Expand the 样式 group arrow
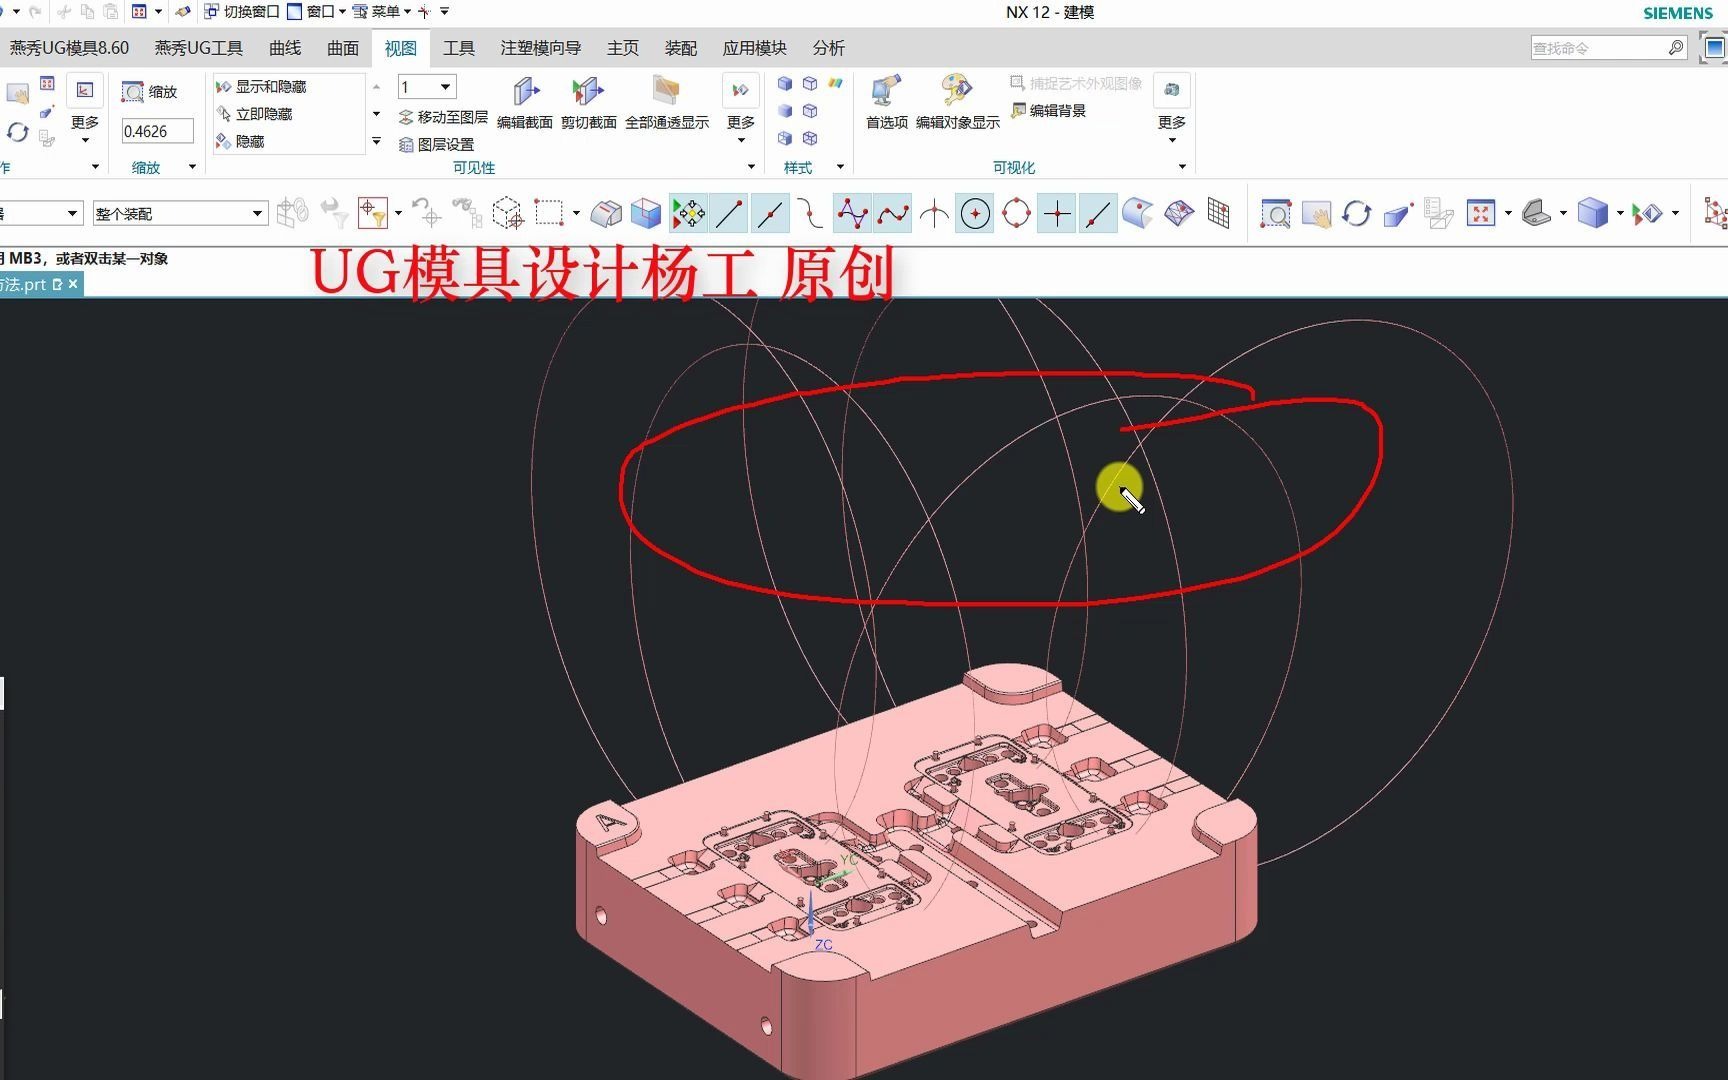Viewport: 1728px width, 1080px height. (840, 167)
